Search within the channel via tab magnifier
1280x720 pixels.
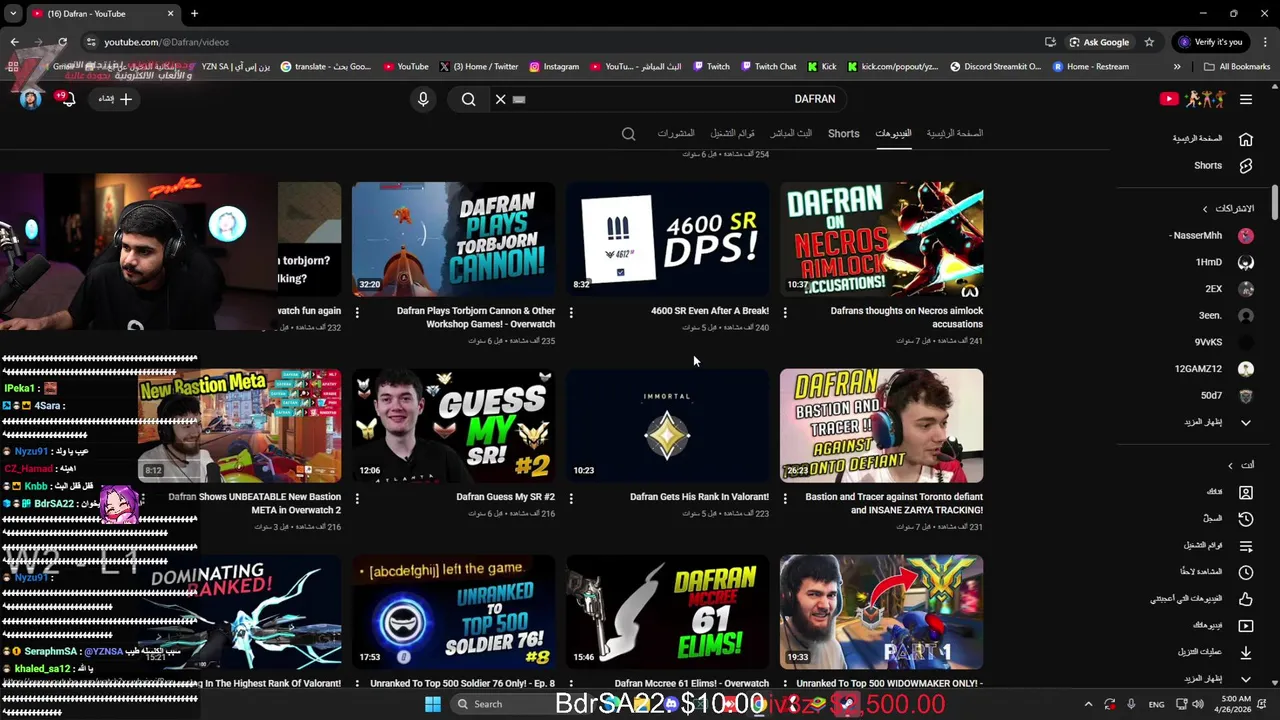click(x=628, y=134)
